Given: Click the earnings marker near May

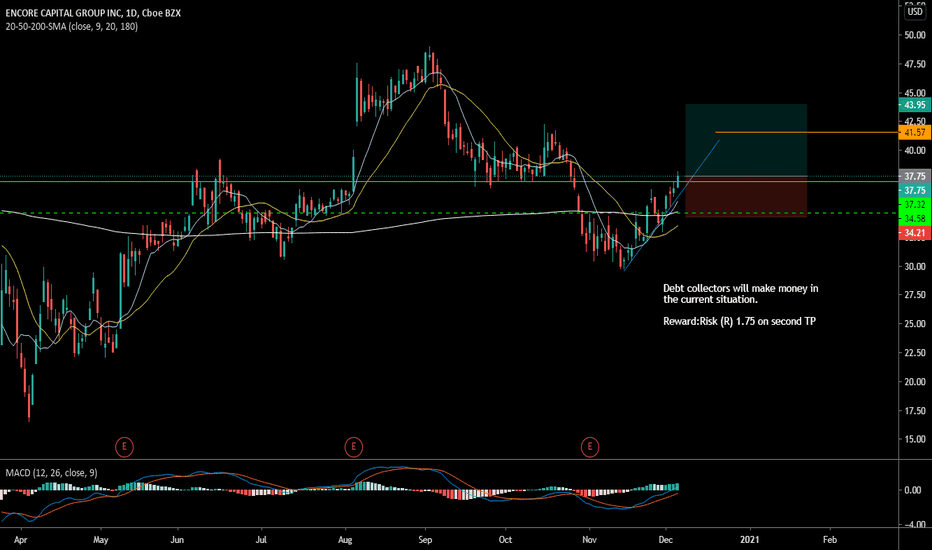Looking at the screenshot, I should (x=124, y=447).
